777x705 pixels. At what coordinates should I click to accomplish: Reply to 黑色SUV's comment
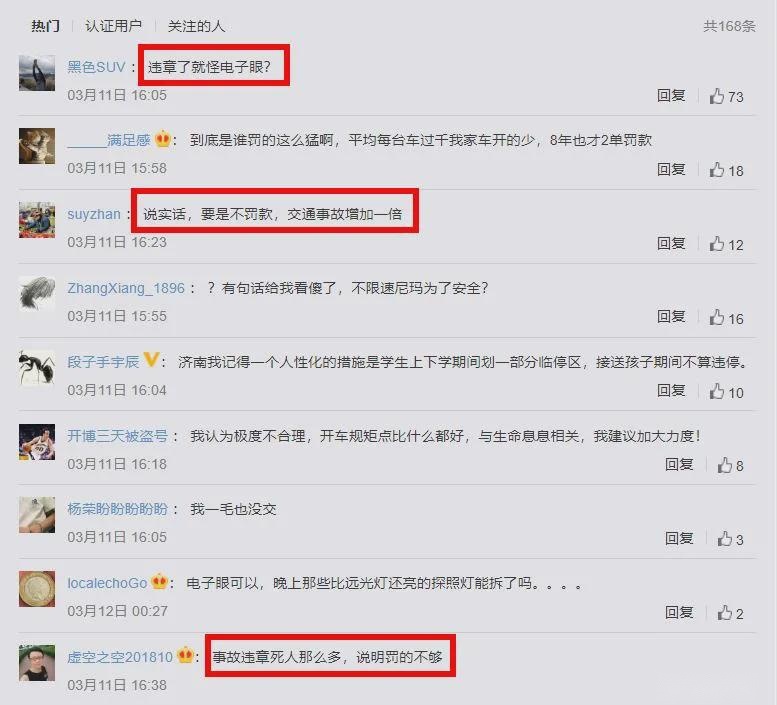671,95
